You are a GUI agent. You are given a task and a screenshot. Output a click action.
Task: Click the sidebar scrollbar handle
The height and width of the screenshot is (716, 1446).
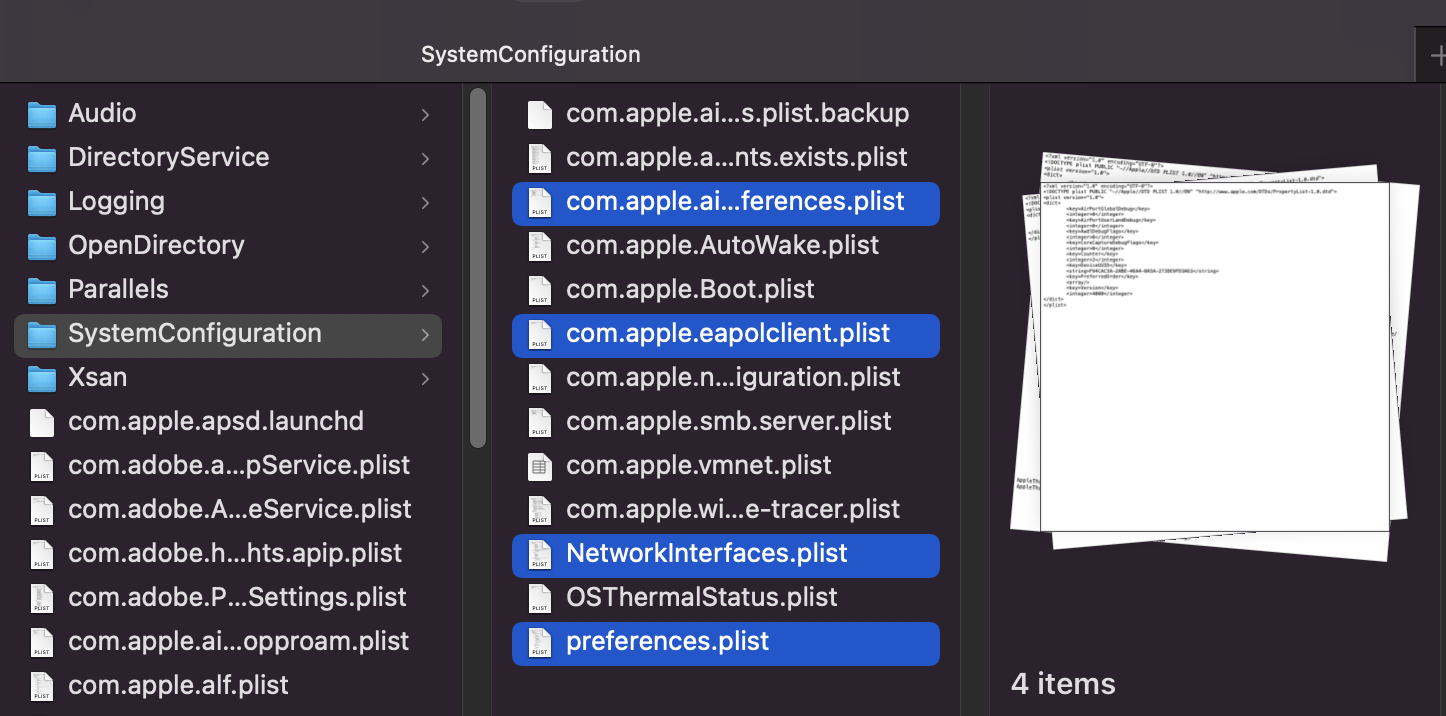pyautogui.click(x=479, y=270)
